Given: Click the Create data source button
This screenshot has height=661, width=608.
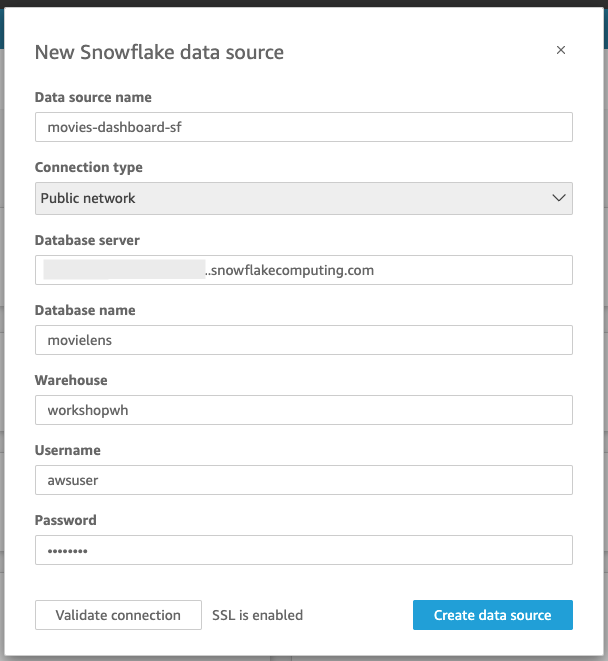Looking at the screenshot, I should pyautogui.click(x=492, y=615).
